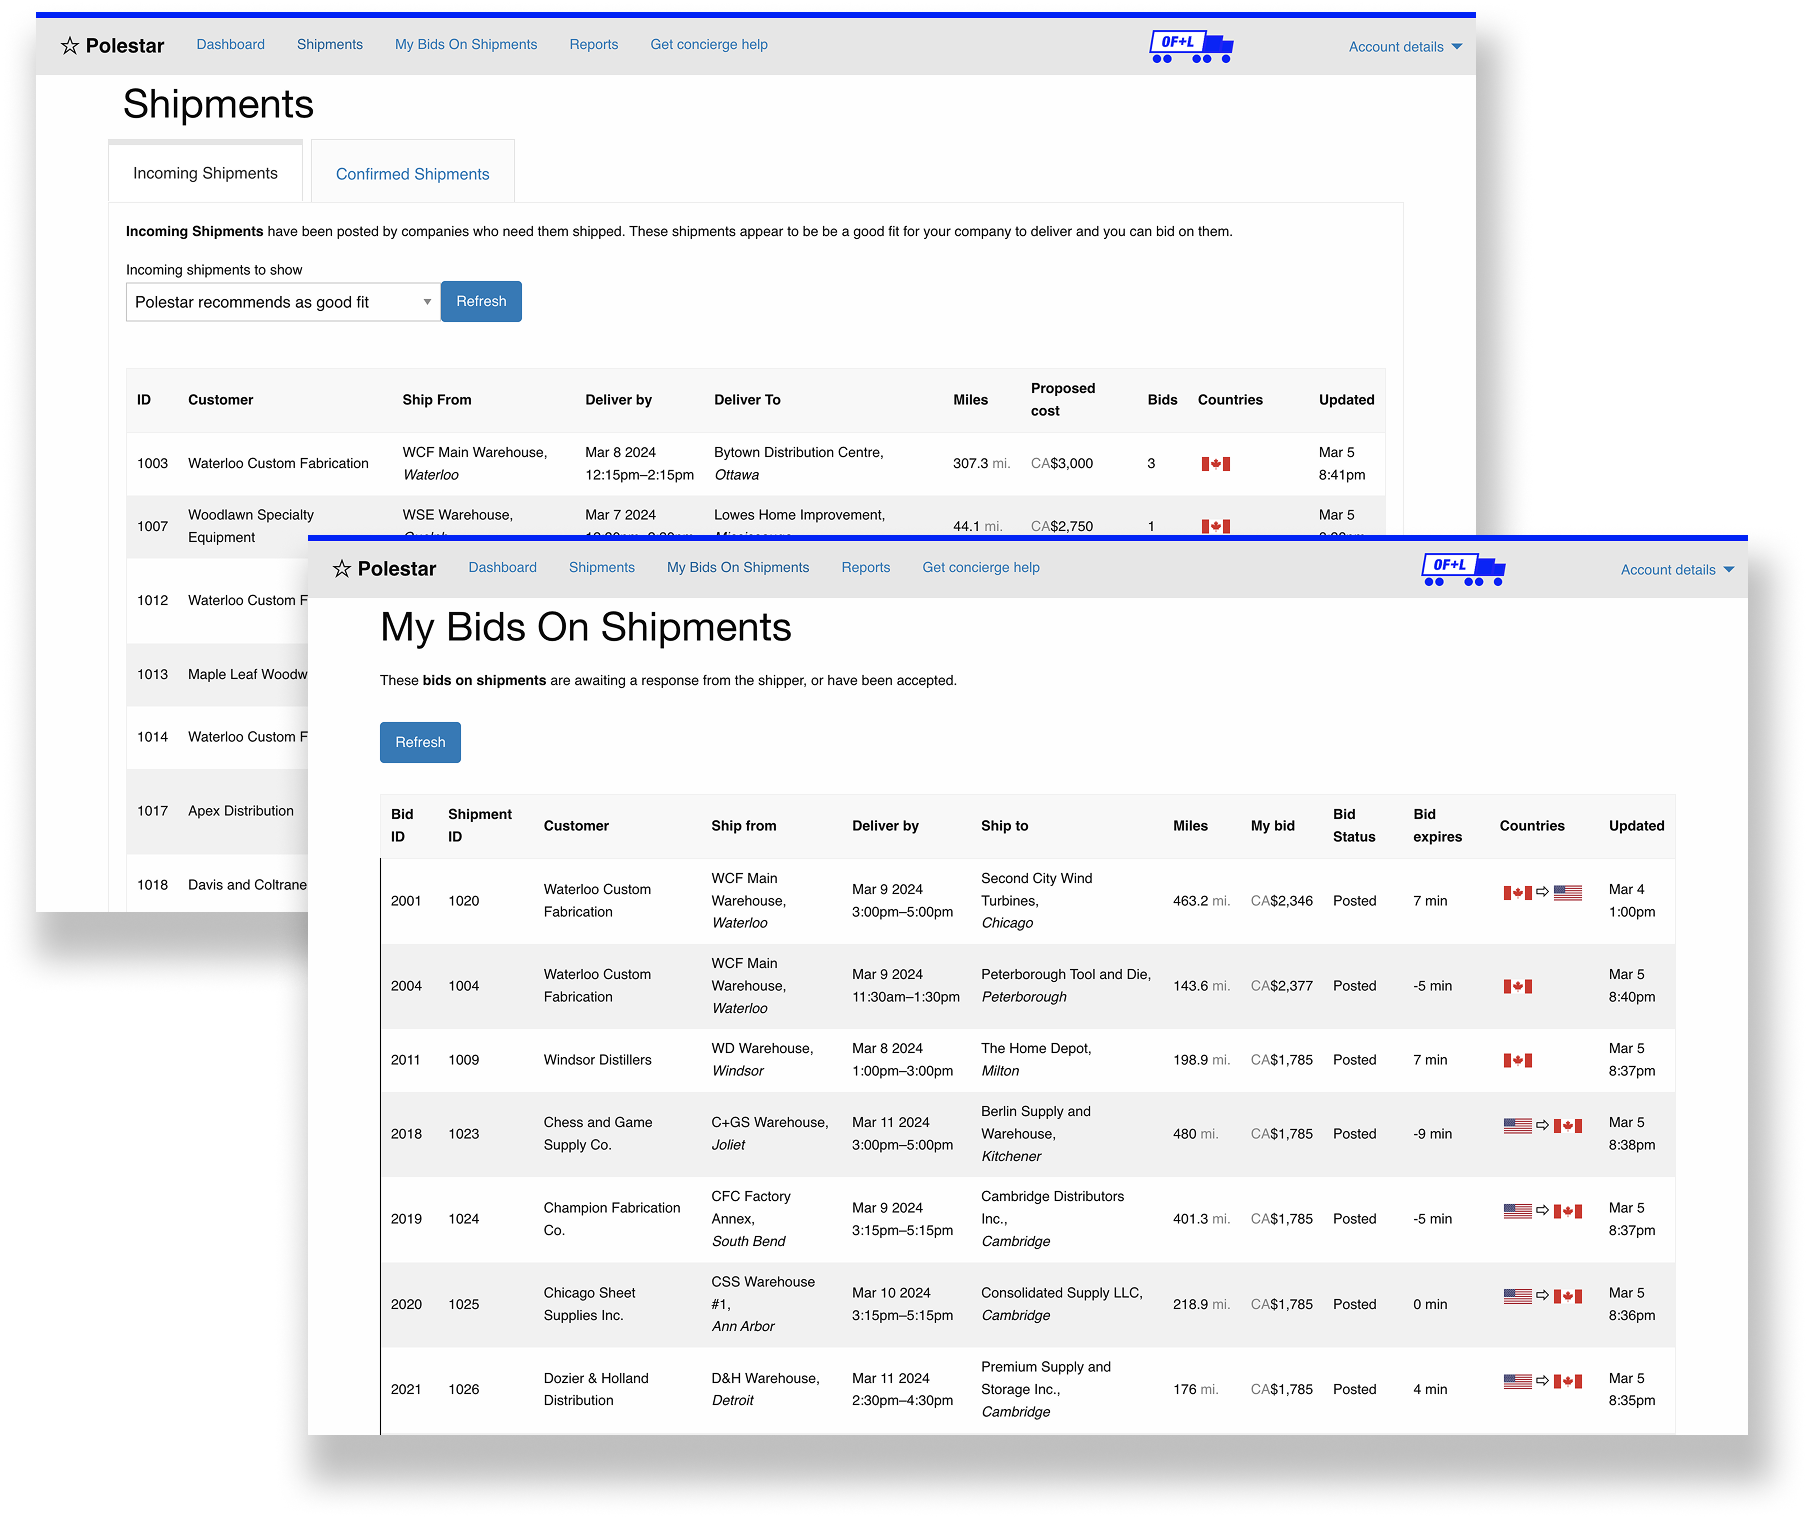Click Champion Fabrication Co. customer cell
Viewport: 1808px width, 1519px height.
[x=612, y=1219]
